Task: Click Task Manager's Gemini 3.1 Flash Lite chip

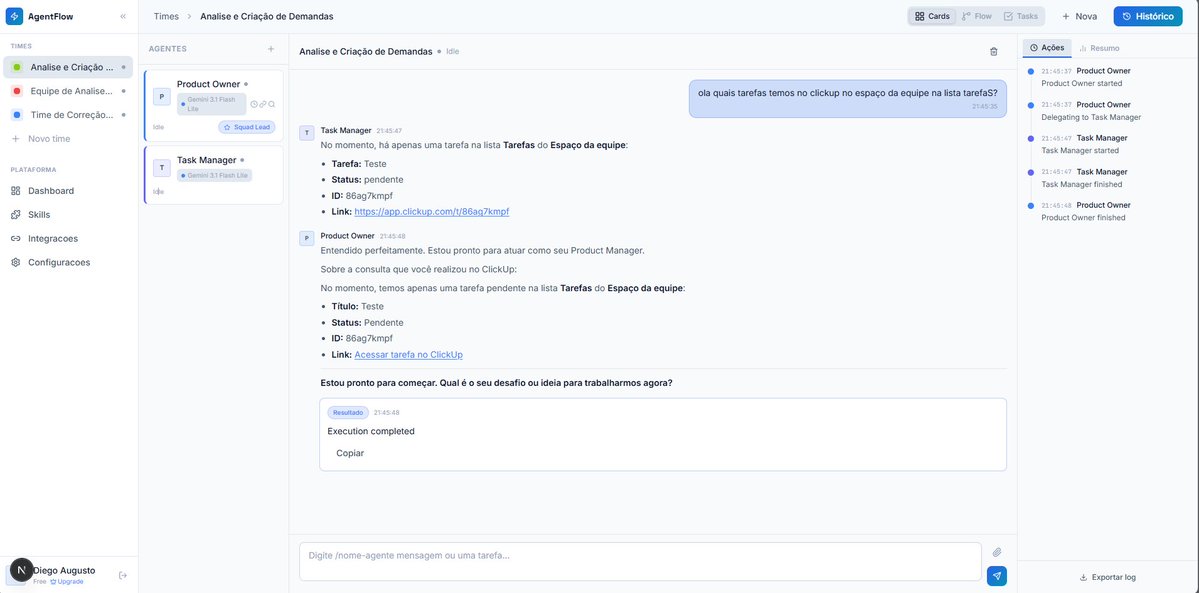Action: point(215,175)
